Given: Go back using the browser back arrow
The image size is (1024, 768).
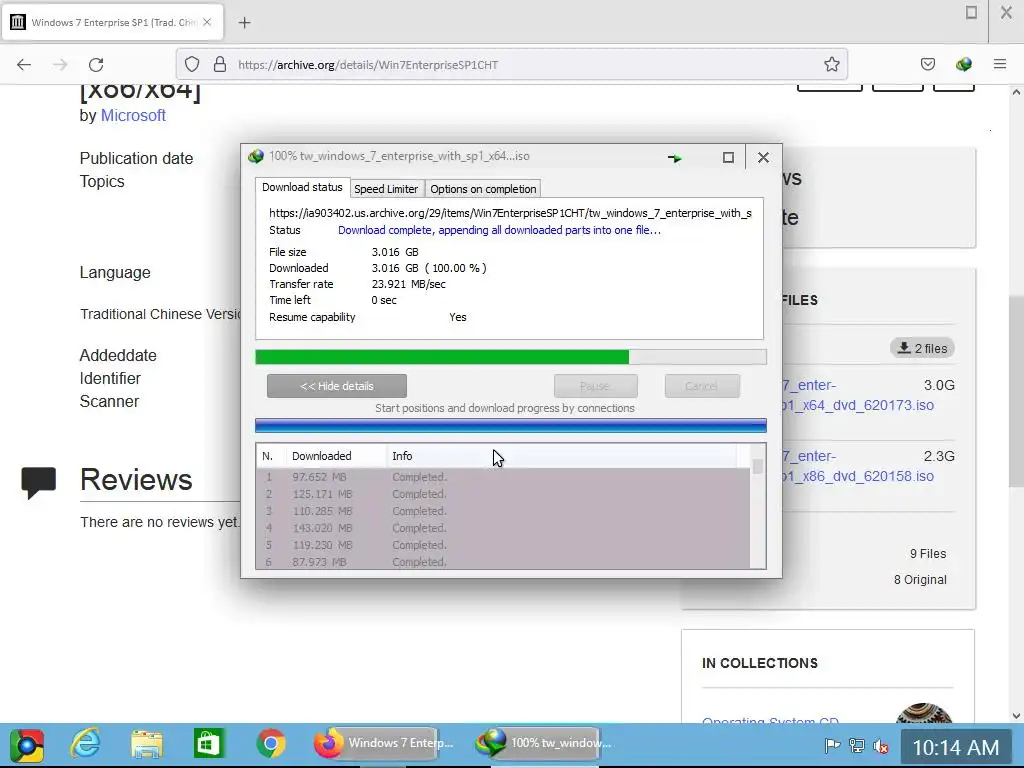Looking at the screenshot, I should coord(24,65).
